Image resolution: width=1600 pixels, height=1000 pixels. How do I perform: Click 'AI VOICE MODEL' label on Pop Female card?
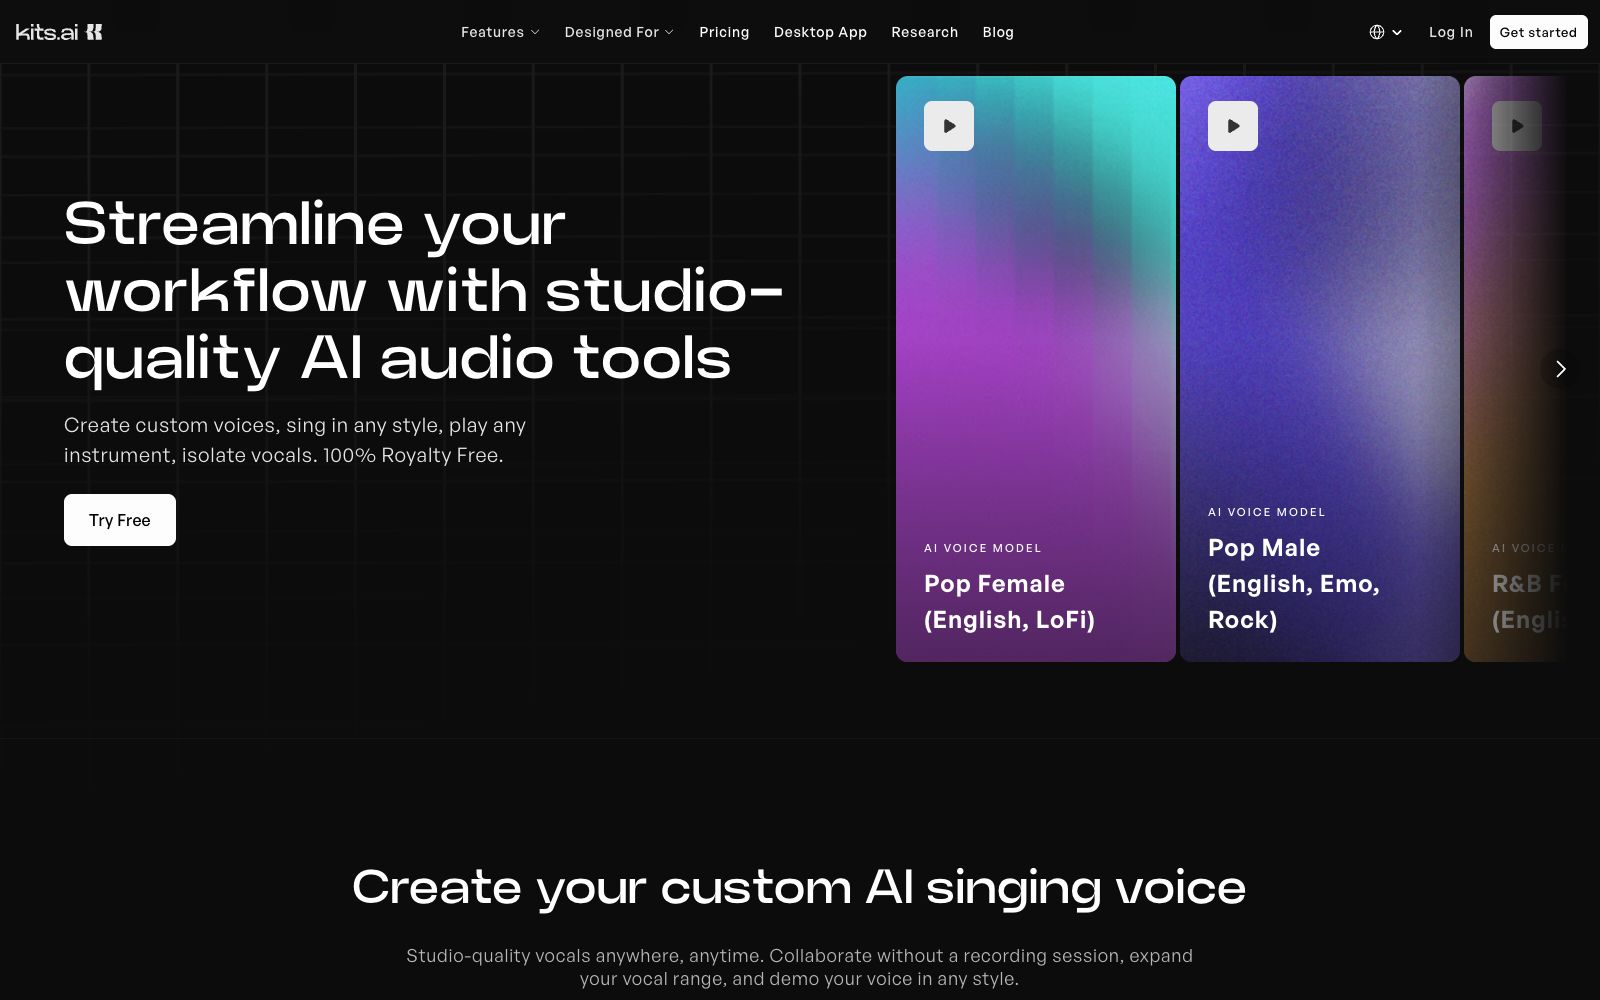(x=983, y=548)
